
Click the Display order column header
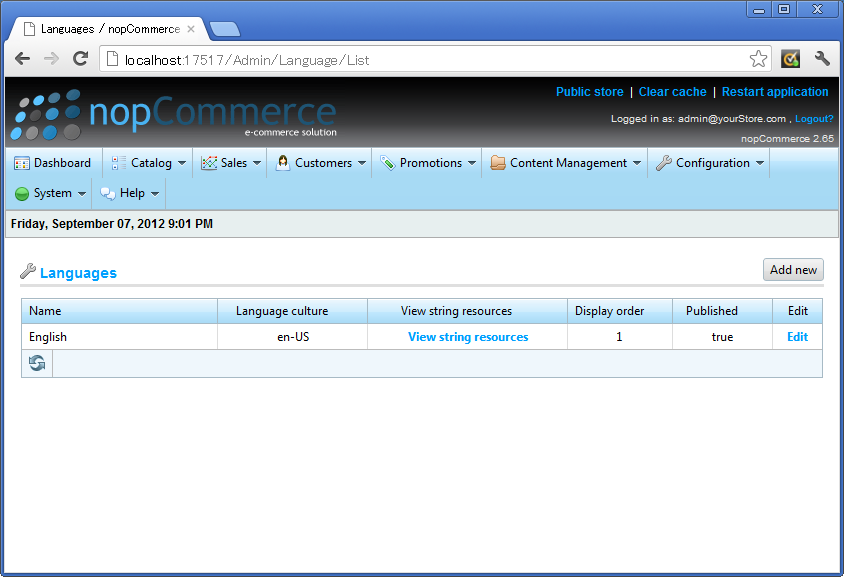620,311
